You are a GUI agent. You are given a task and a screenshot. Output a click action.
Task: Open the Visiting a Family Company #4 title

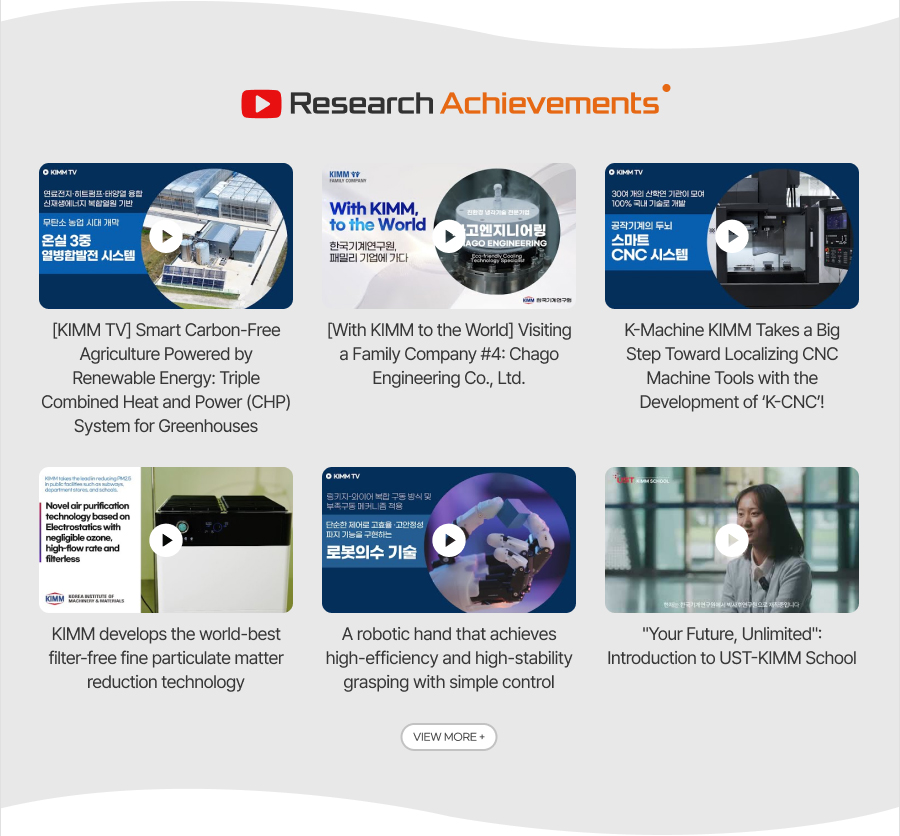(449, 354)
